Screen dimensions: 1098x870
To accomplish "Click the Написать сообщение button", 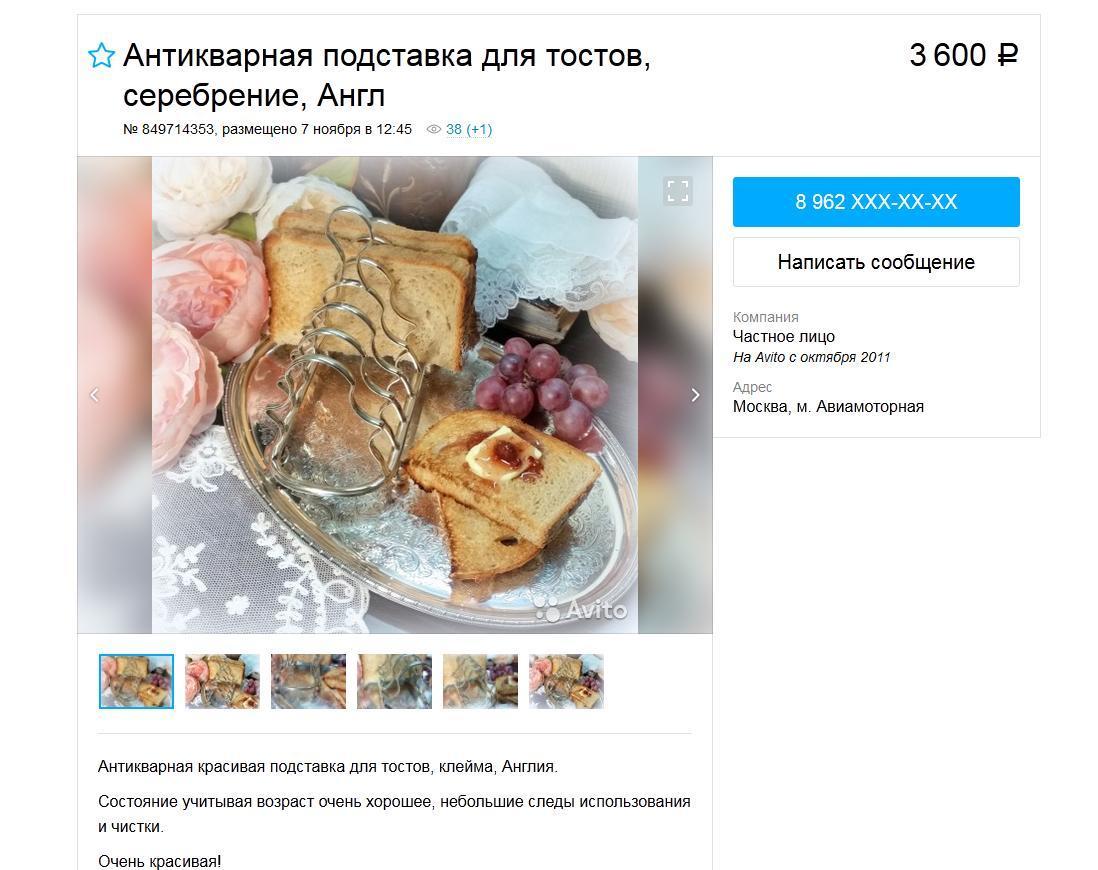I will tap(876, 262).
